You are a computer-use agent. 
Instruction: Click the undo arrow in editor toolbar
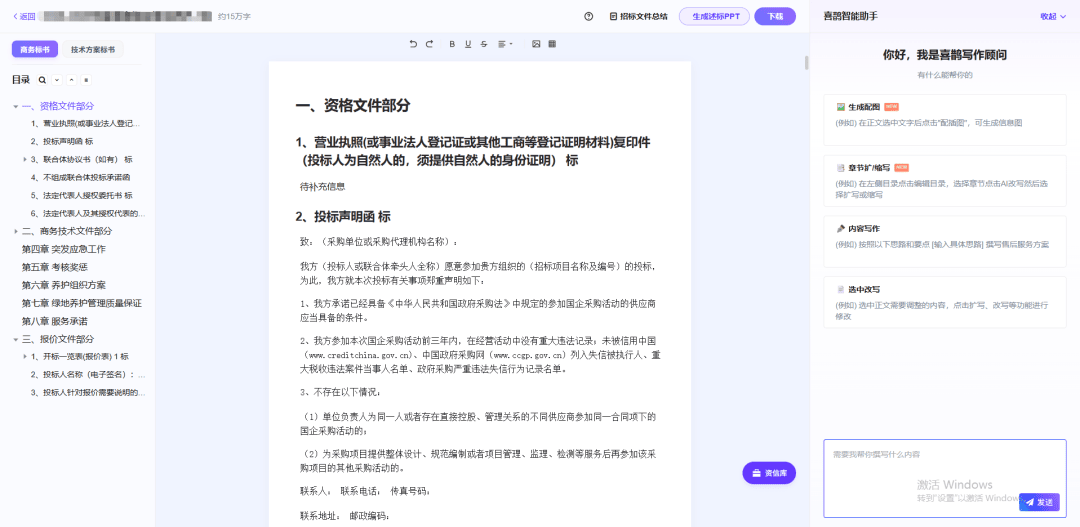[413, 44]
